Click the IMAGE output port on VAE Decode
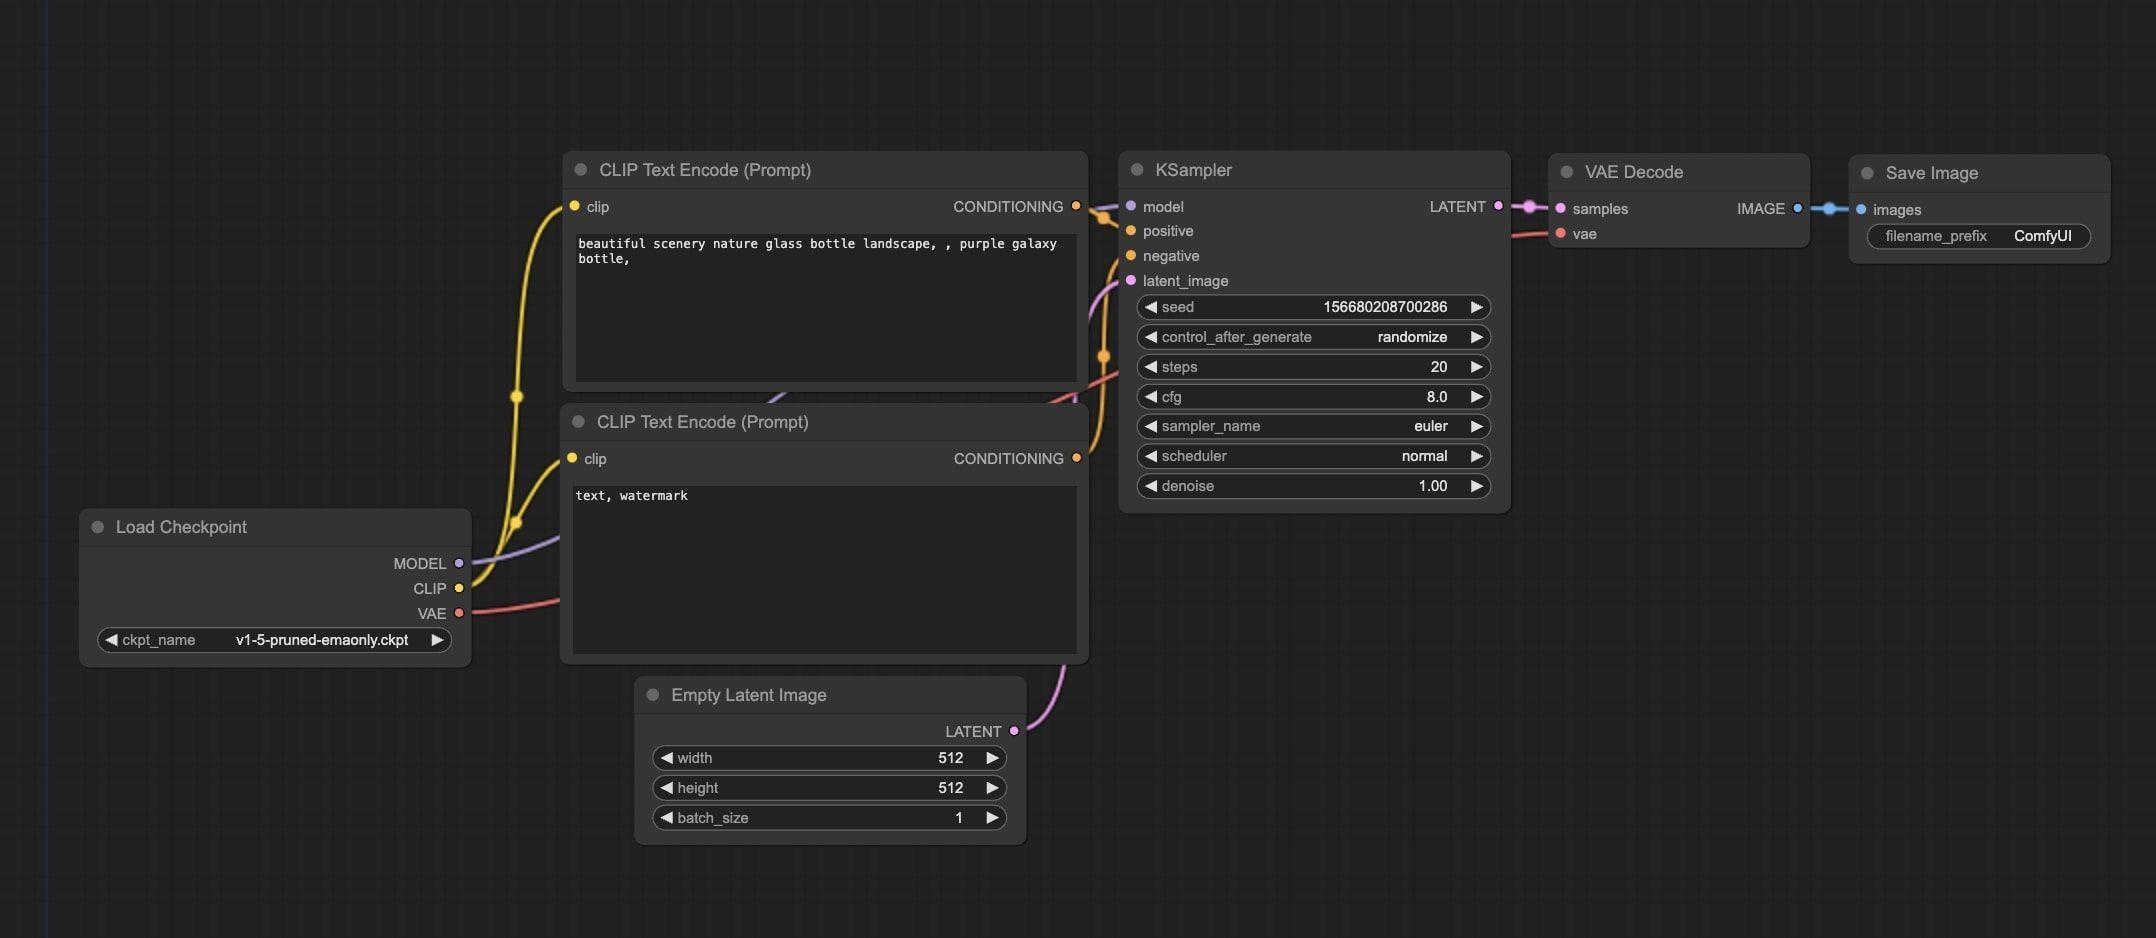This screenshot has height=938, width=2156. 1798,208
